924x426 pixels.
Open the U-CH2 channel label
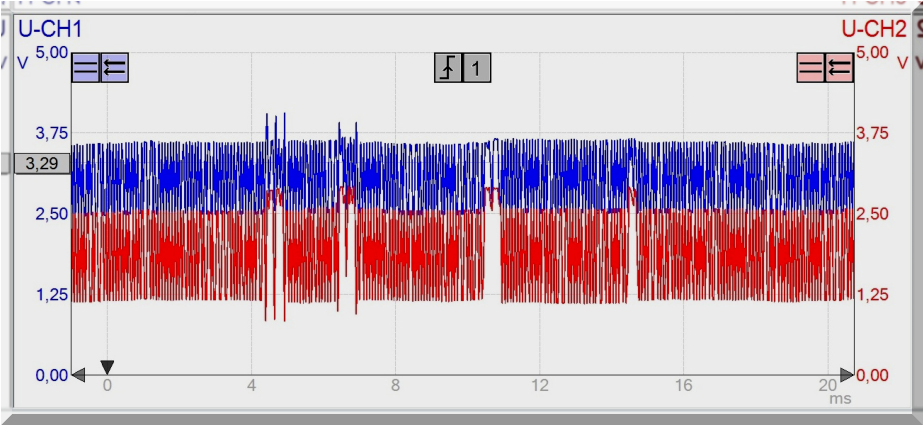click(x=873, y=29)
